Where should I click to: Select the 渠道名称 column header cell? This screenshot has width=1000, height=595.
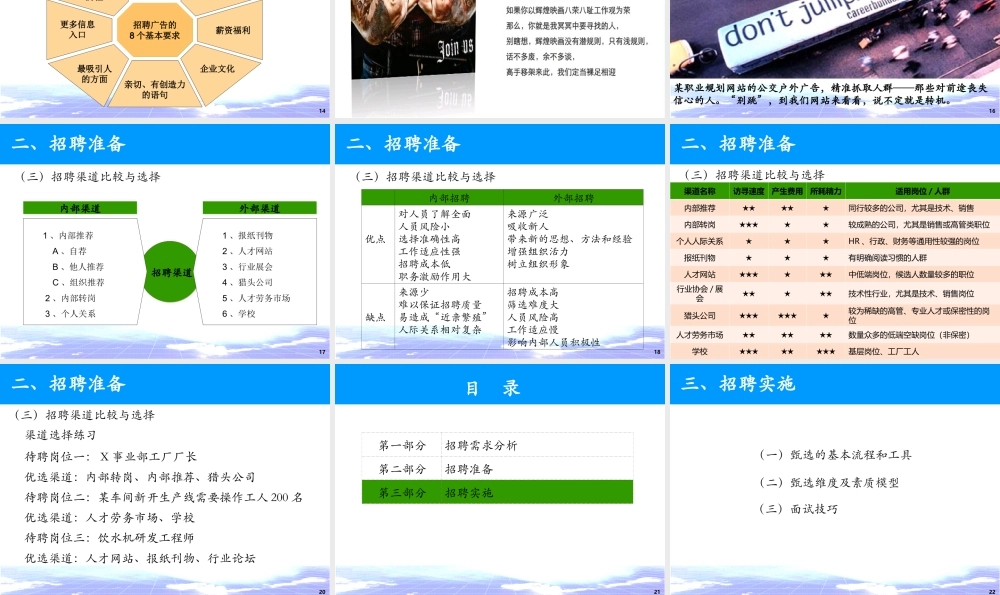pos(698,193)
